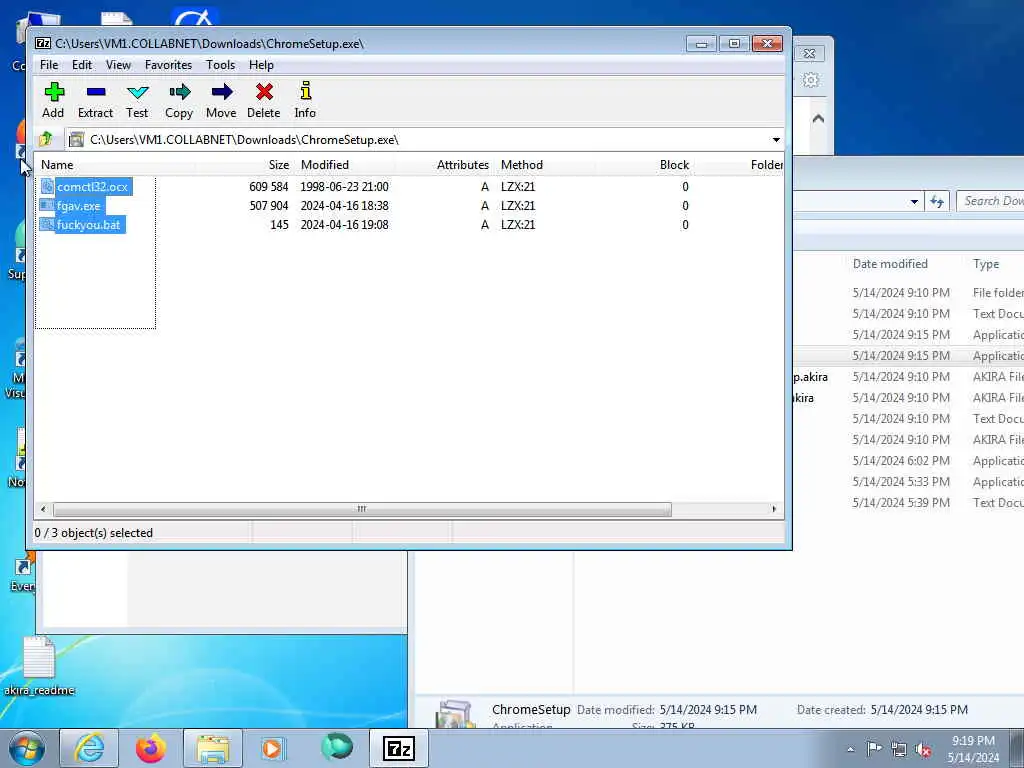
Task: Click the gear icon in the background window
Action: (x=810, y=80)
